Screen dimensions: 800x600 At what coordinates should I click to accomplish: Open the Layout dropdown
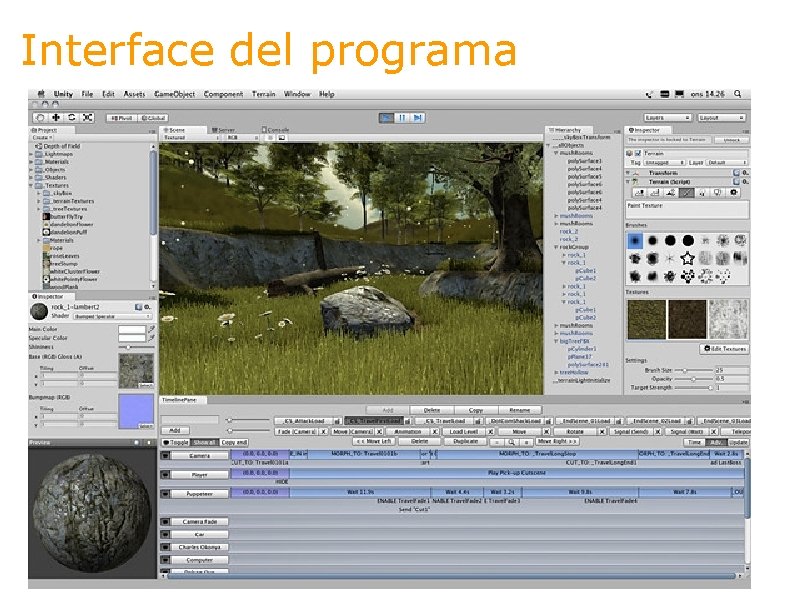click(x=721, y=118)
